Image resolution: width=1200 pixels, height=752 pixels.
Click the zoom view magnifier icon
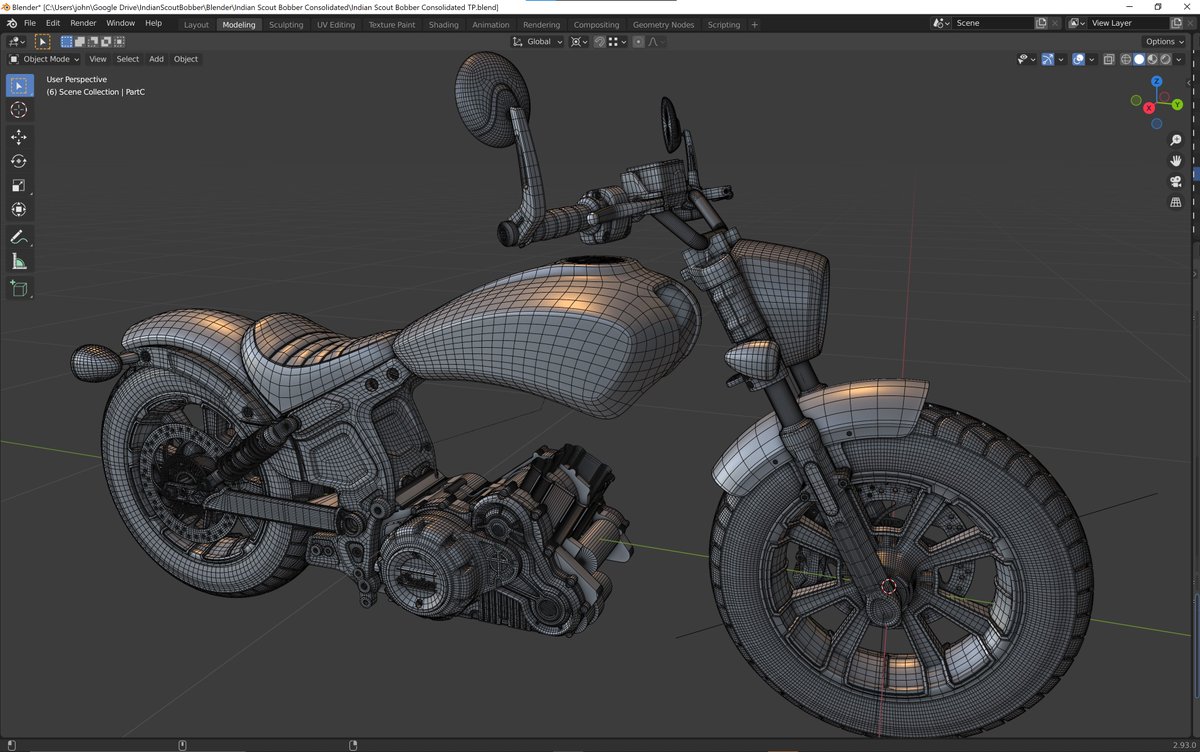(x=1176, y=140)
